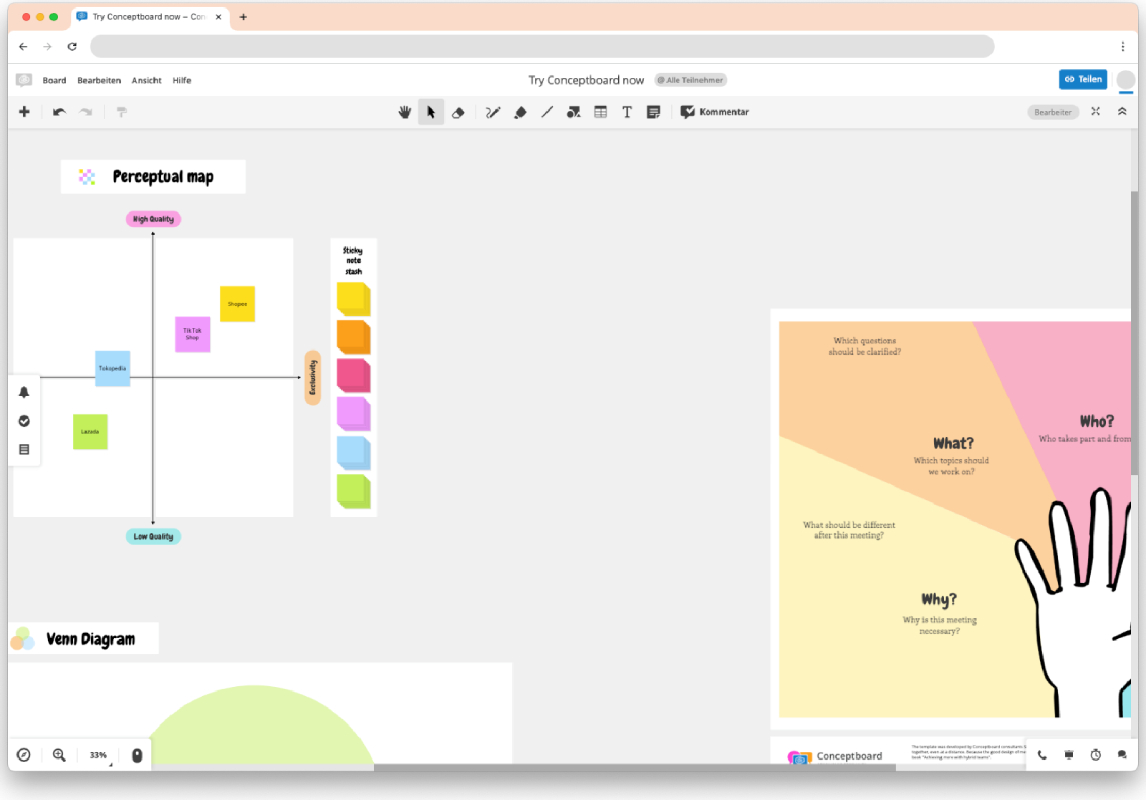Click the zoom magnifier icon
Screen dimensions: 1146x800
click(x=59, y=755)
